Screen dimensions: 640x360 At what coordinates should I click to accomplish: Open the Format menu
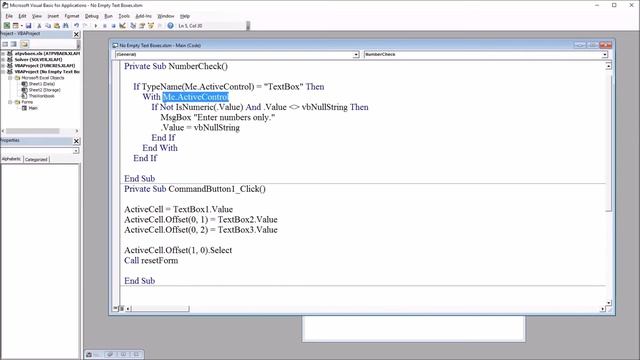tap(72, 16)
